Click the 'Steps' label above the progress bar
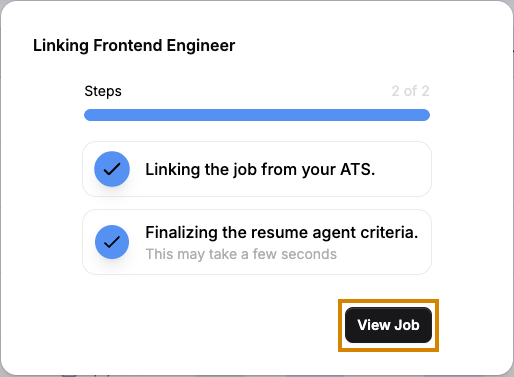Viewport: 514px width, 377px height. 103,91
